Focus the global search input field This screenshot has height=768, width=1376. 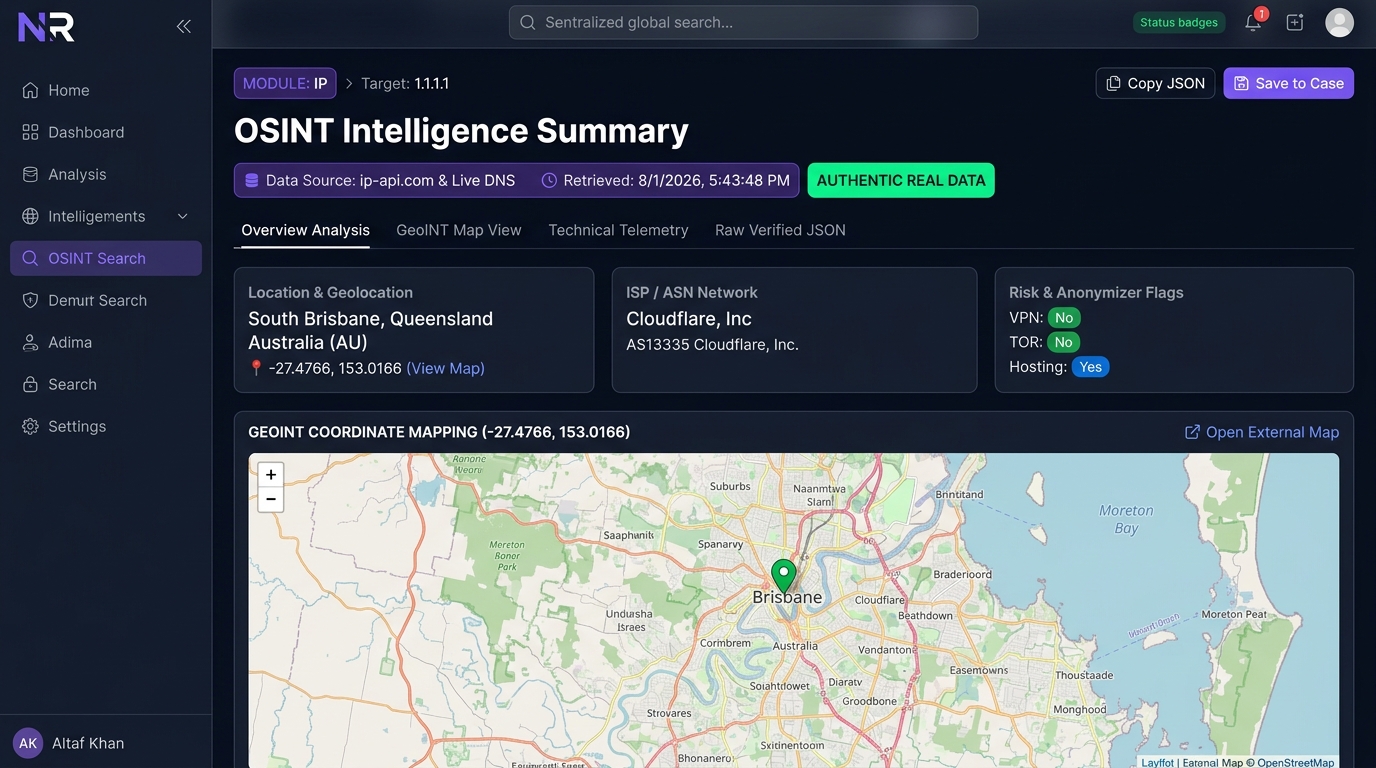(x=743, y=22)
